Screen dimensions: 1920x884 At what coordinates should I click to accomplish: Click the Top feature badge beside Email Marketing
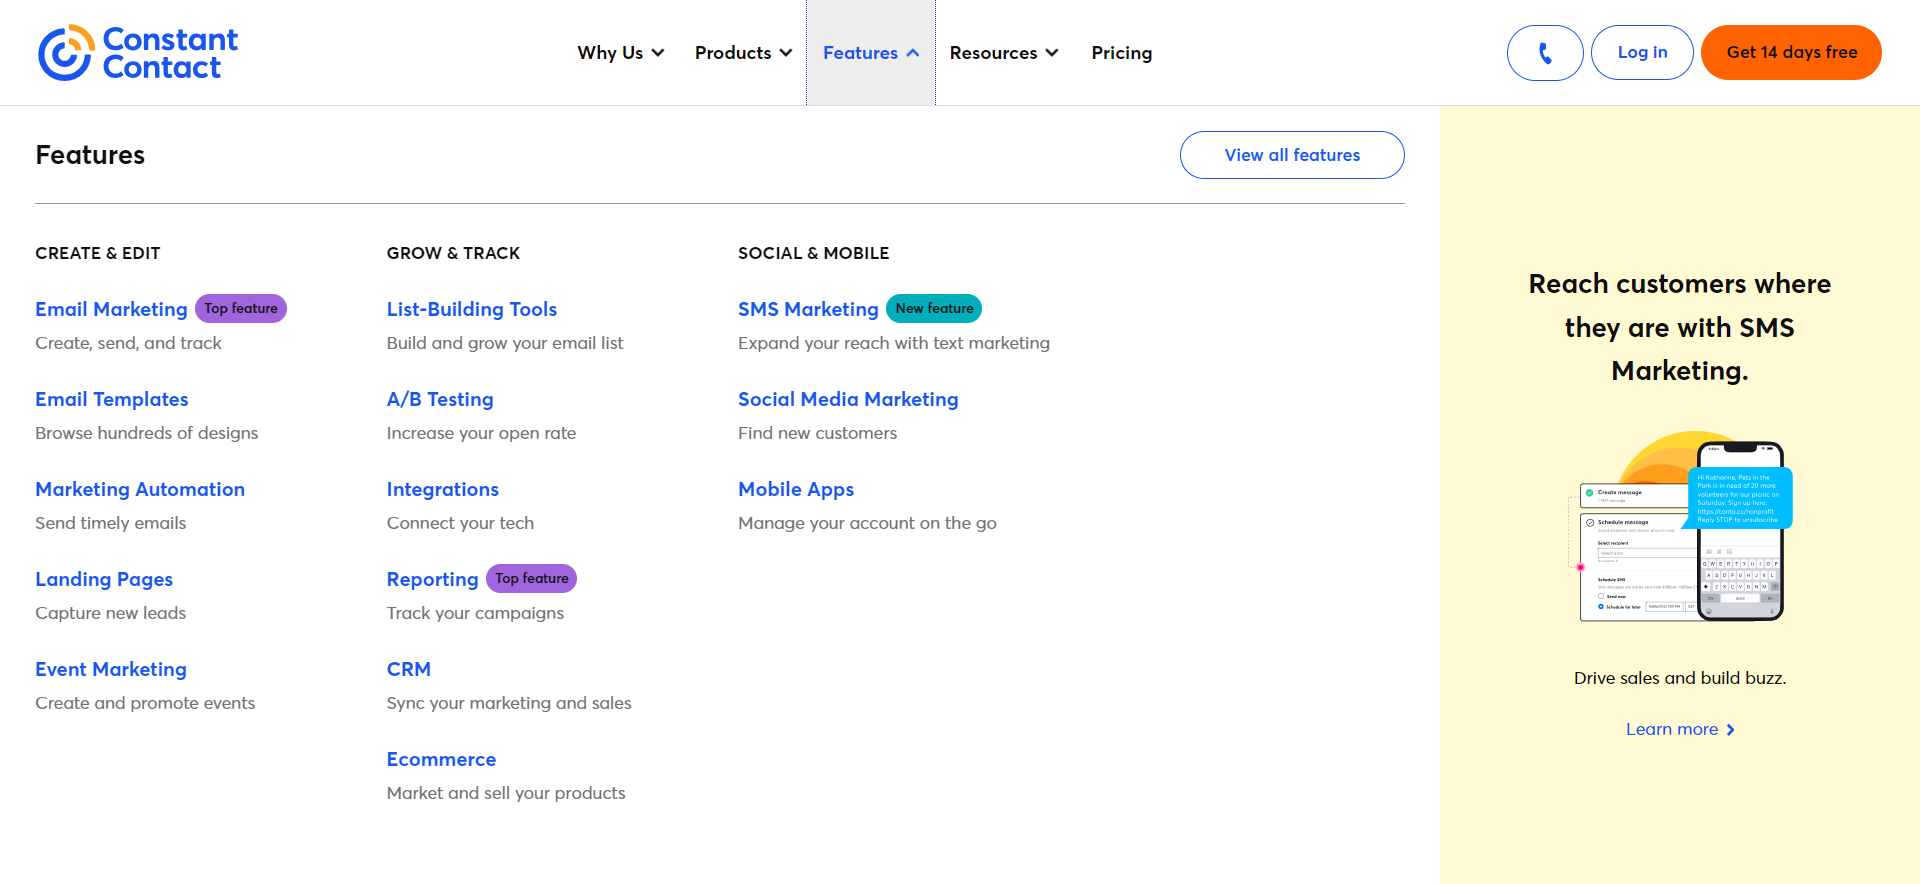tap(241, 309)
